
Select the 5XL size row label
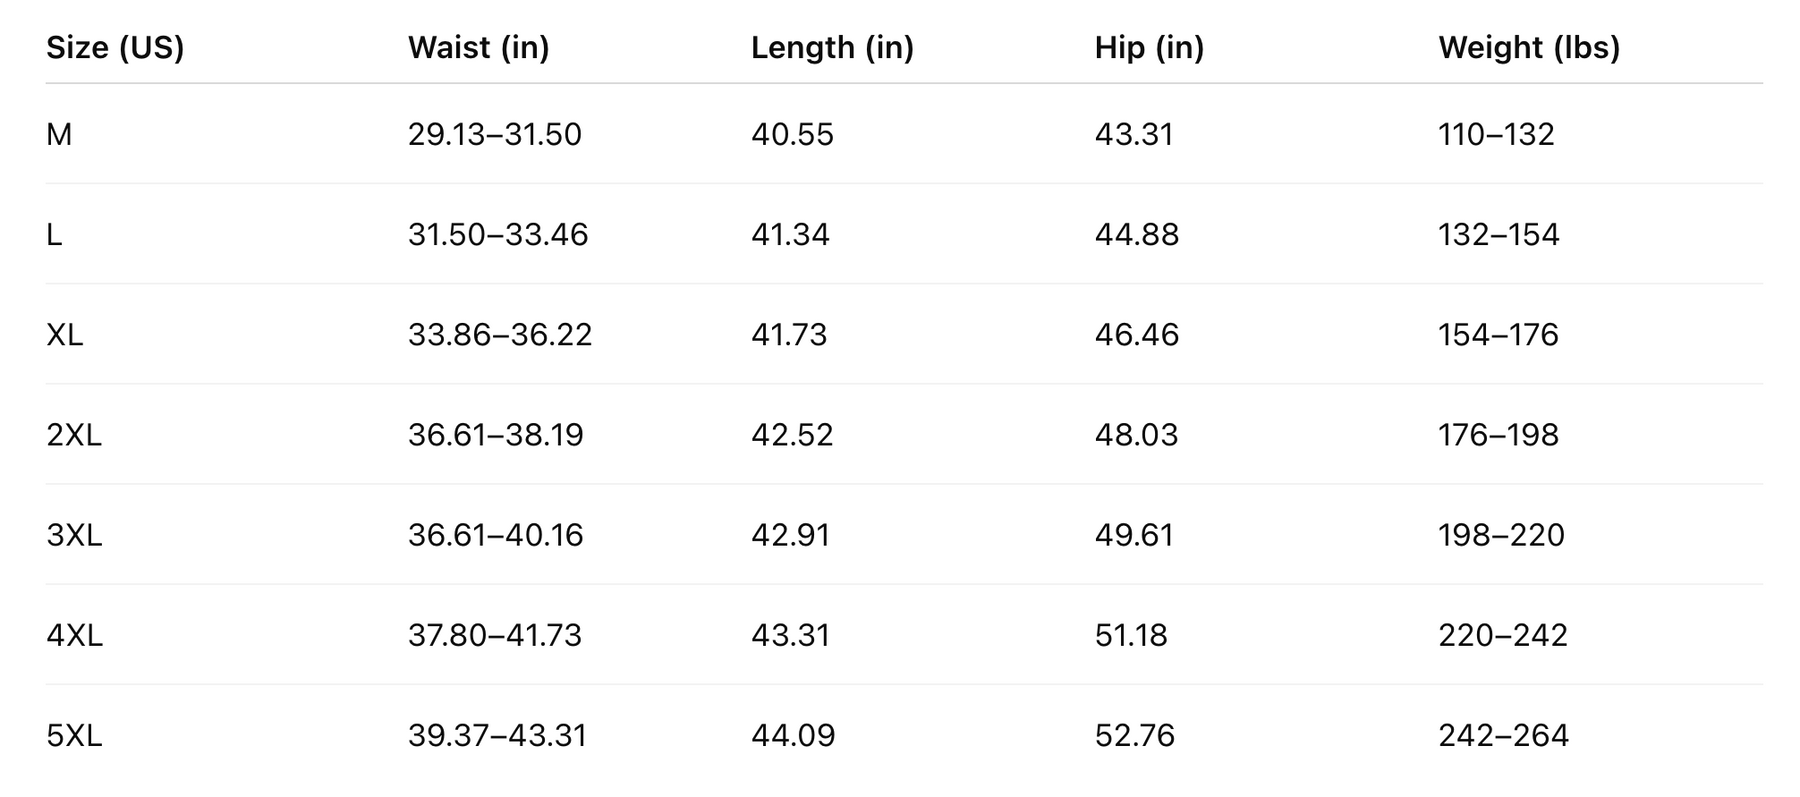(x=74, y=736)
